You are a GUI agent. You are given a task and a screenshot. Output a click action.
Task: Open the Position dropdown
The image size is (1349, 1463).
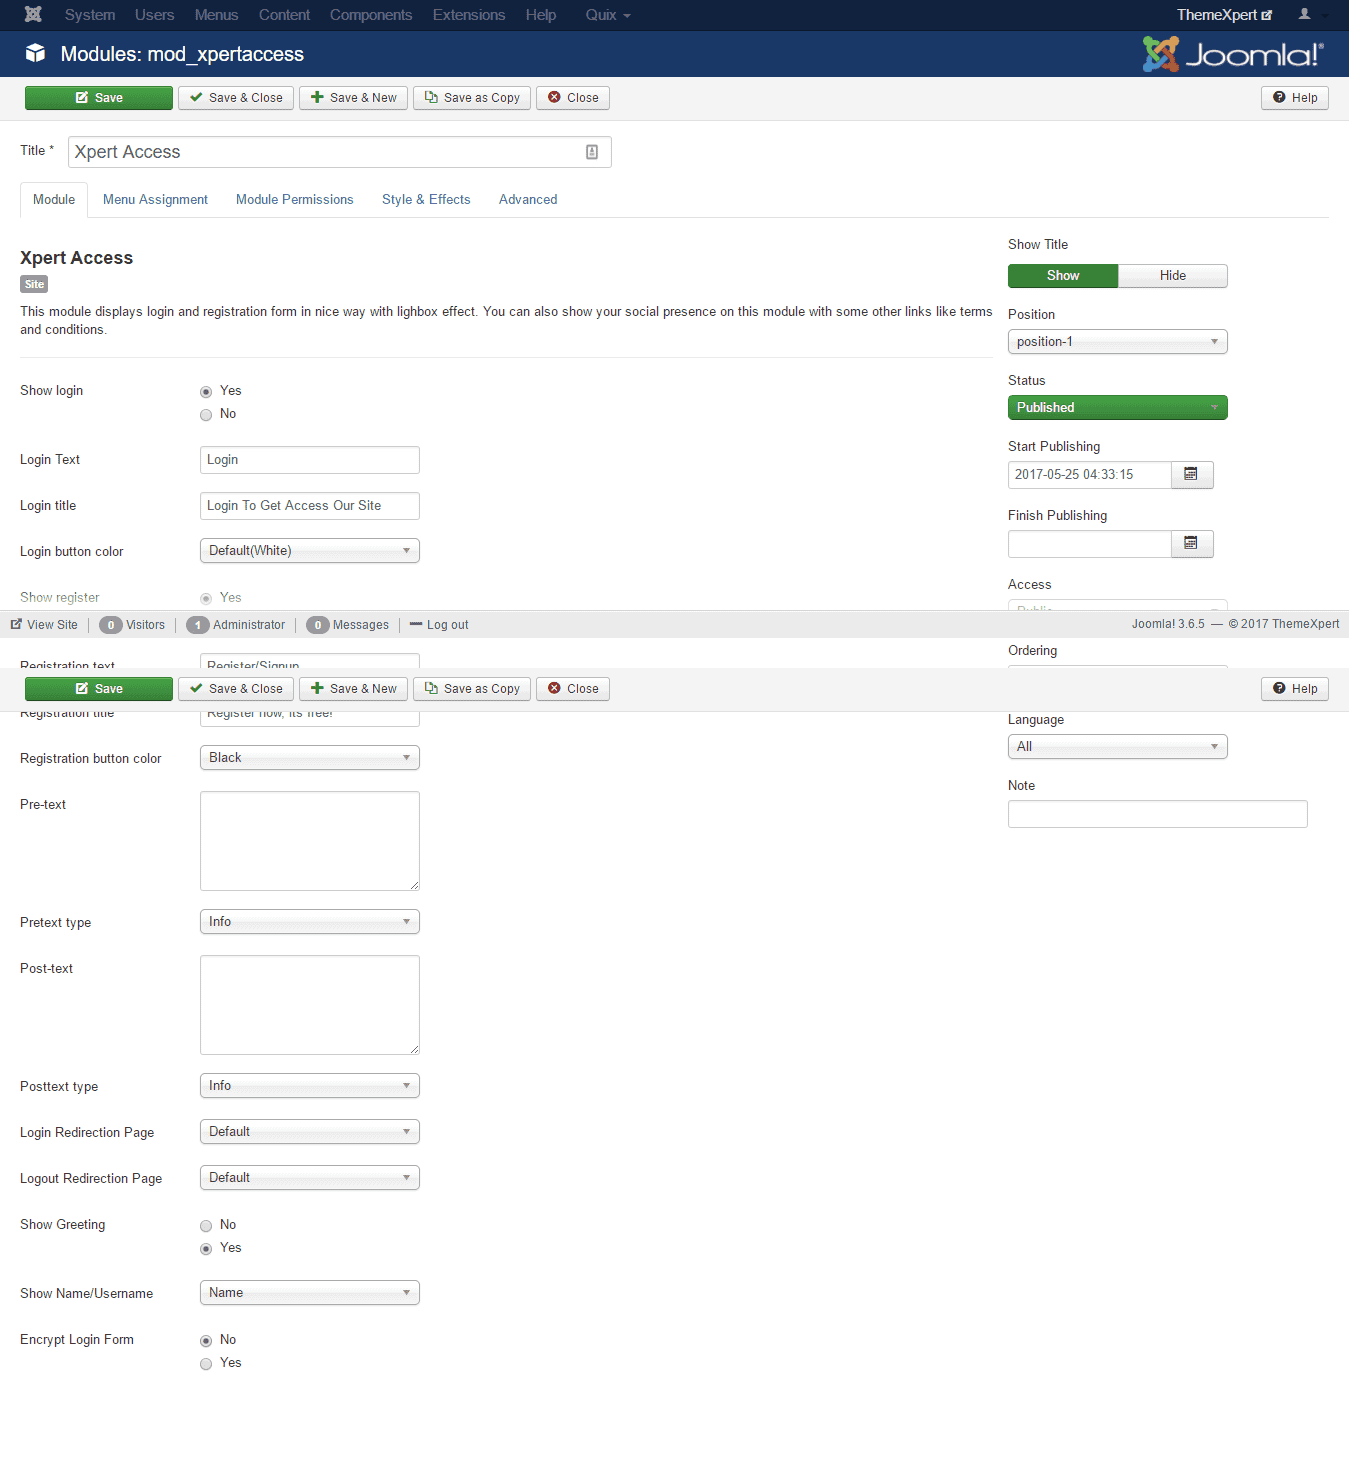click(1117, 342)
